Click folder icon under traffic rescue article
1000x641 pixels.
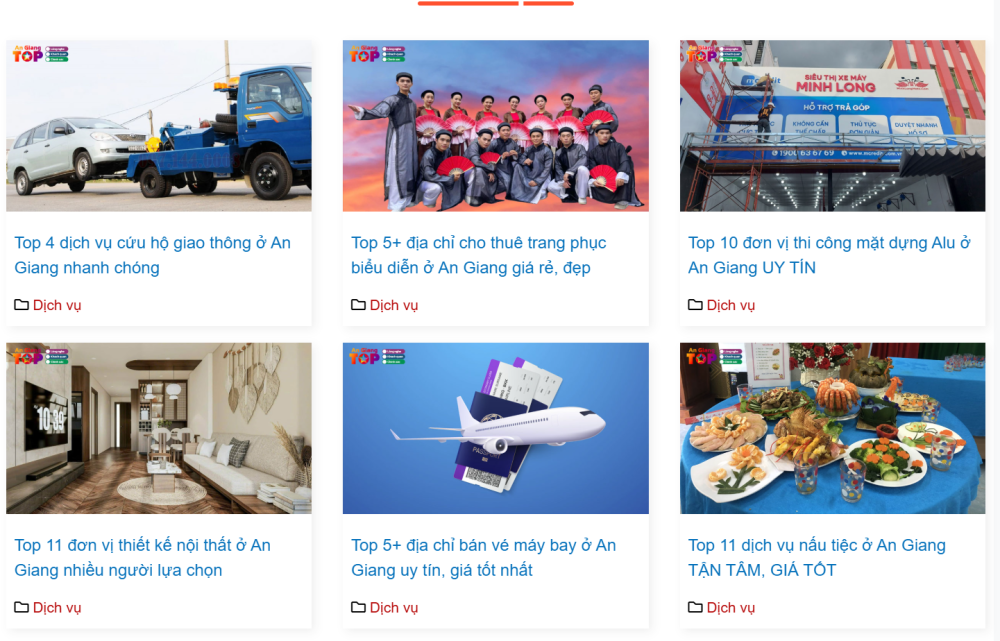21,305
